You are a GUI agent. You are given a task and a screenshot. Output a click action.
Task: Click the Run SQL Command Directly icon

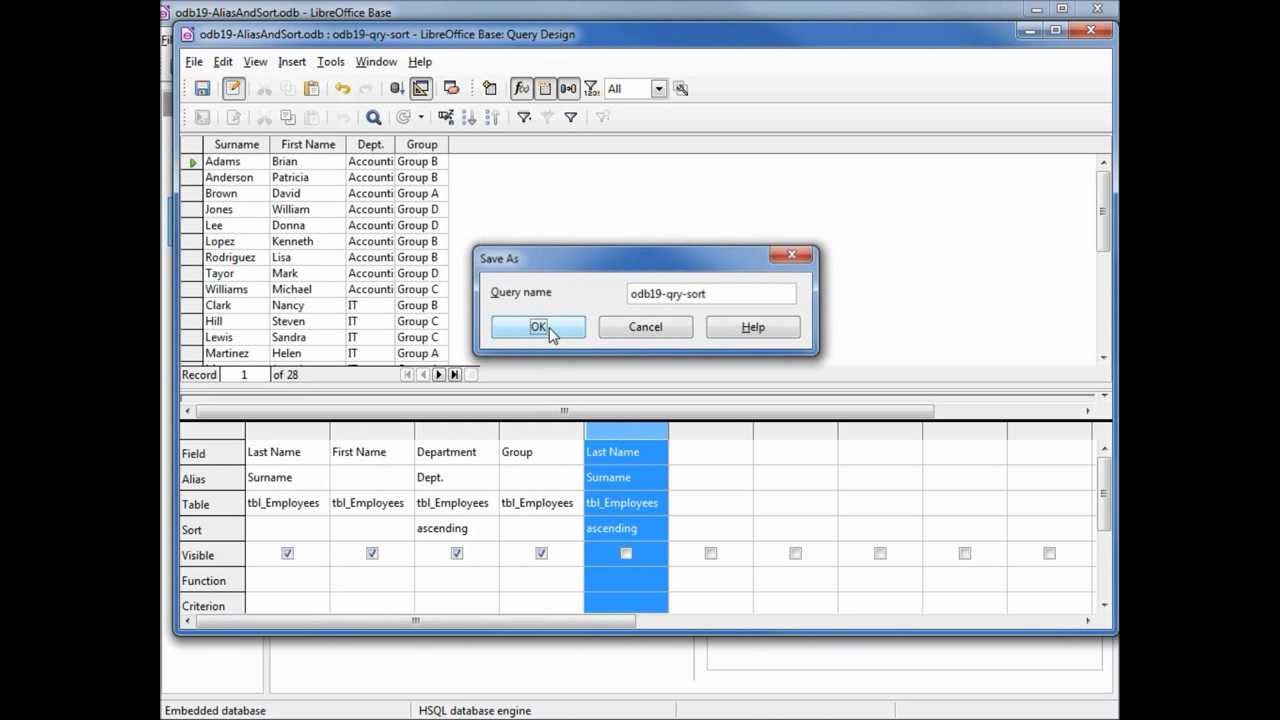tap(451, 88)
